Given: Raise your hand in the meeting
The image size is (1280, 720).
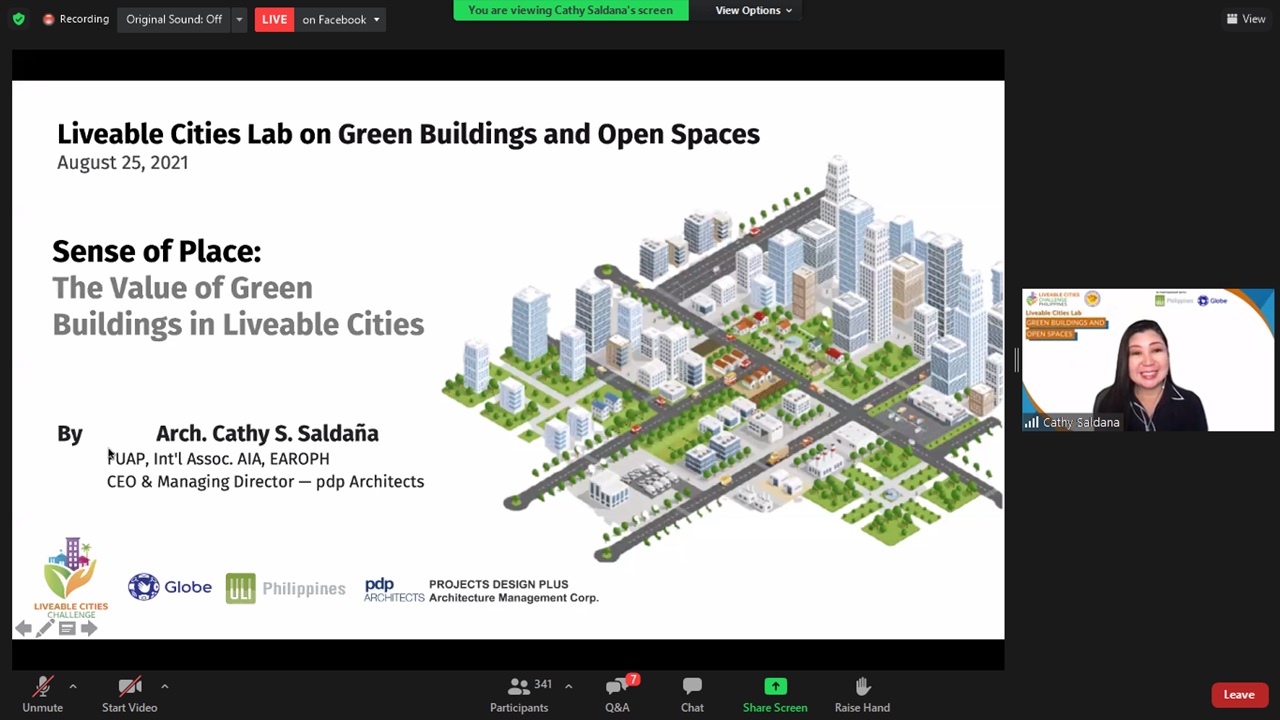Looking at the screenshot, I should (862, 694).
